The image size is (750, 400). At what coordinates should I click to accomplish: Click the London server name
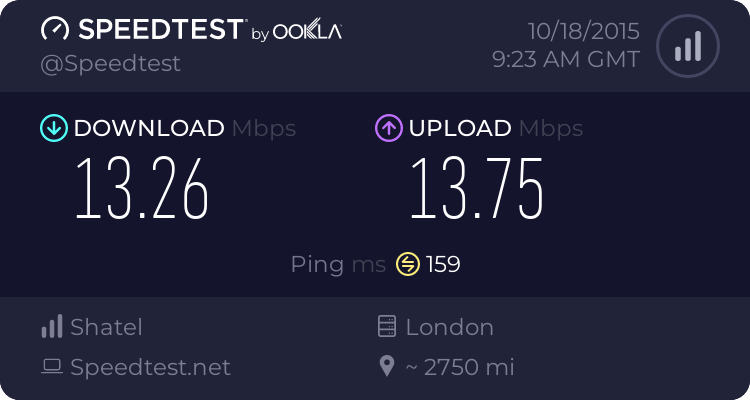tap(449, 327)
